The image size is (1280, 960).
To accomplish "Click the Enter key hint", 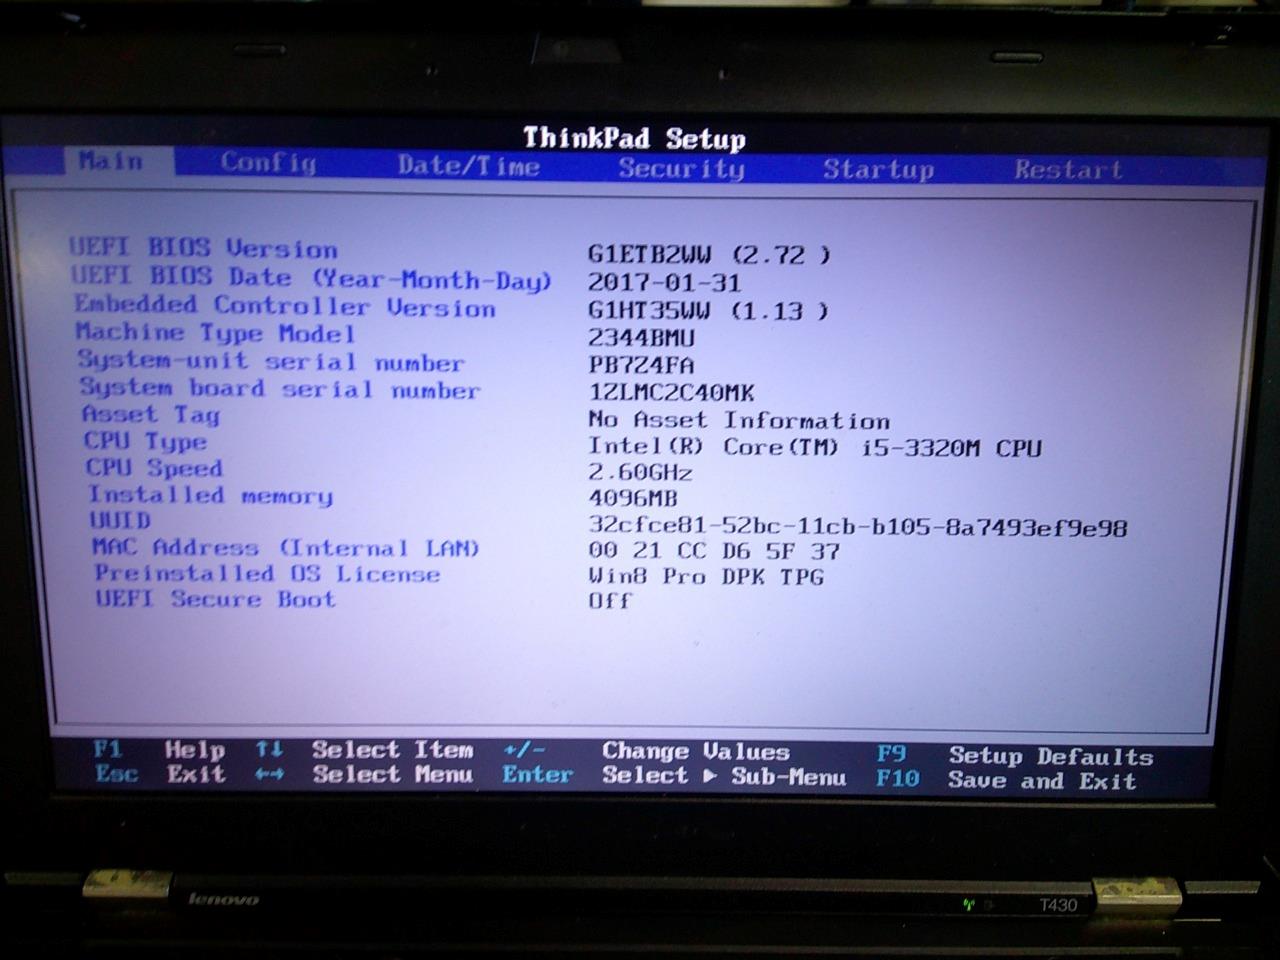I will coord(538,775).
